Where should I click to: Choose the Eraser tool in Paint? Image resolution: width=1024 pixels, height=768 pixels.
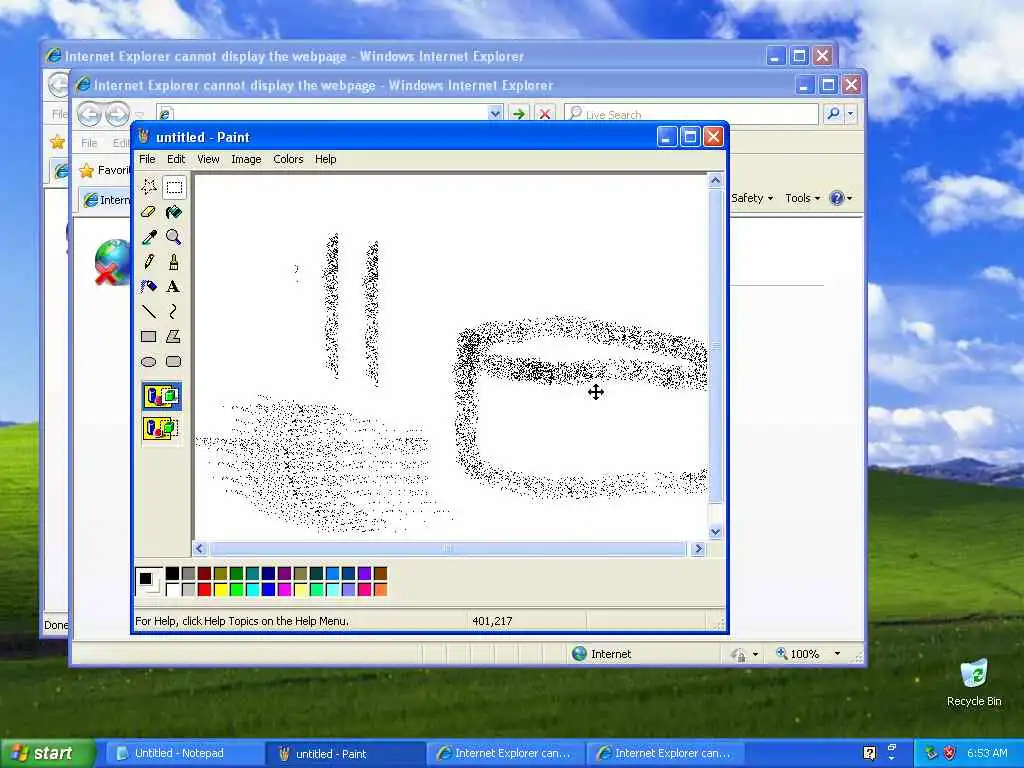149,212
